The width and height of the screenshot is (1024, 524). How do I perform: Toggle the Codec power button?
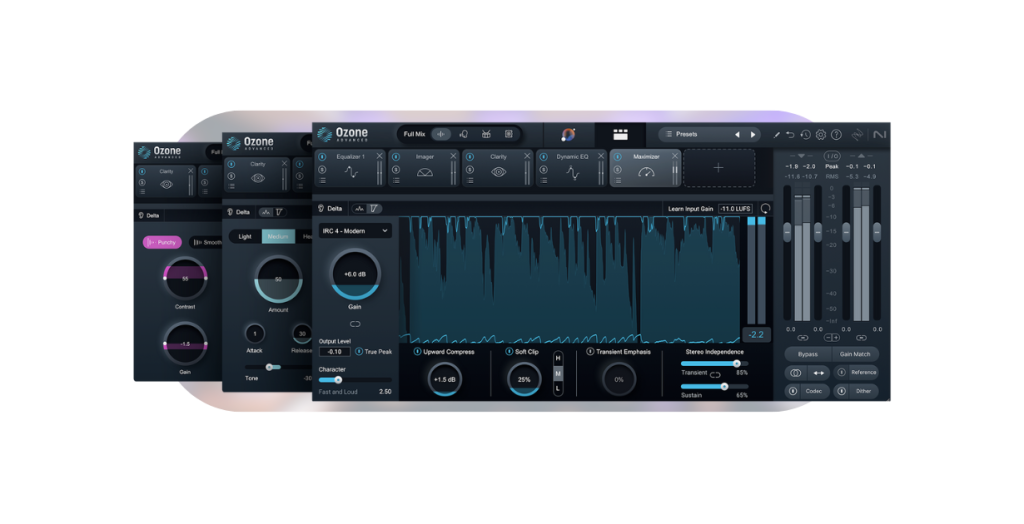(x=793, y=391)
